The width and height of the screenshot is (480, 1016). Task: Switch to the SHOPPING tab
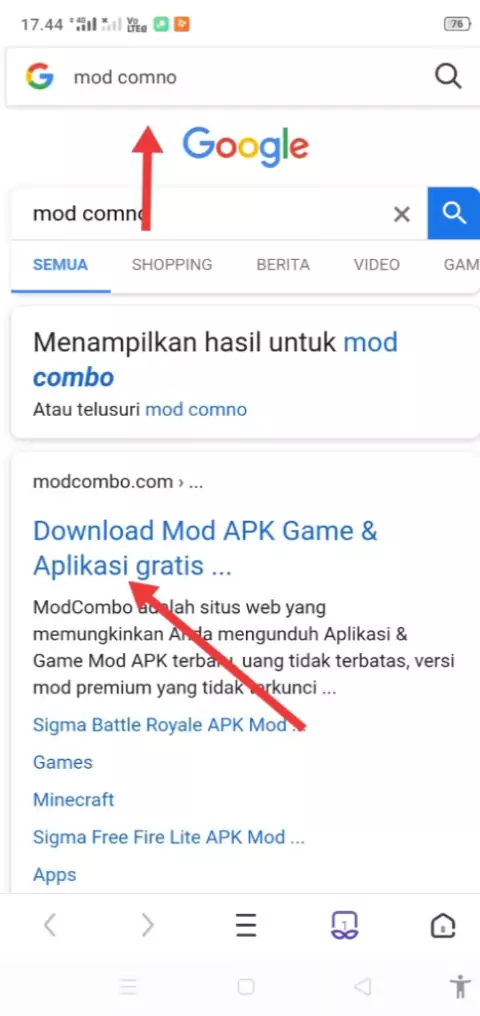[172, 264]
